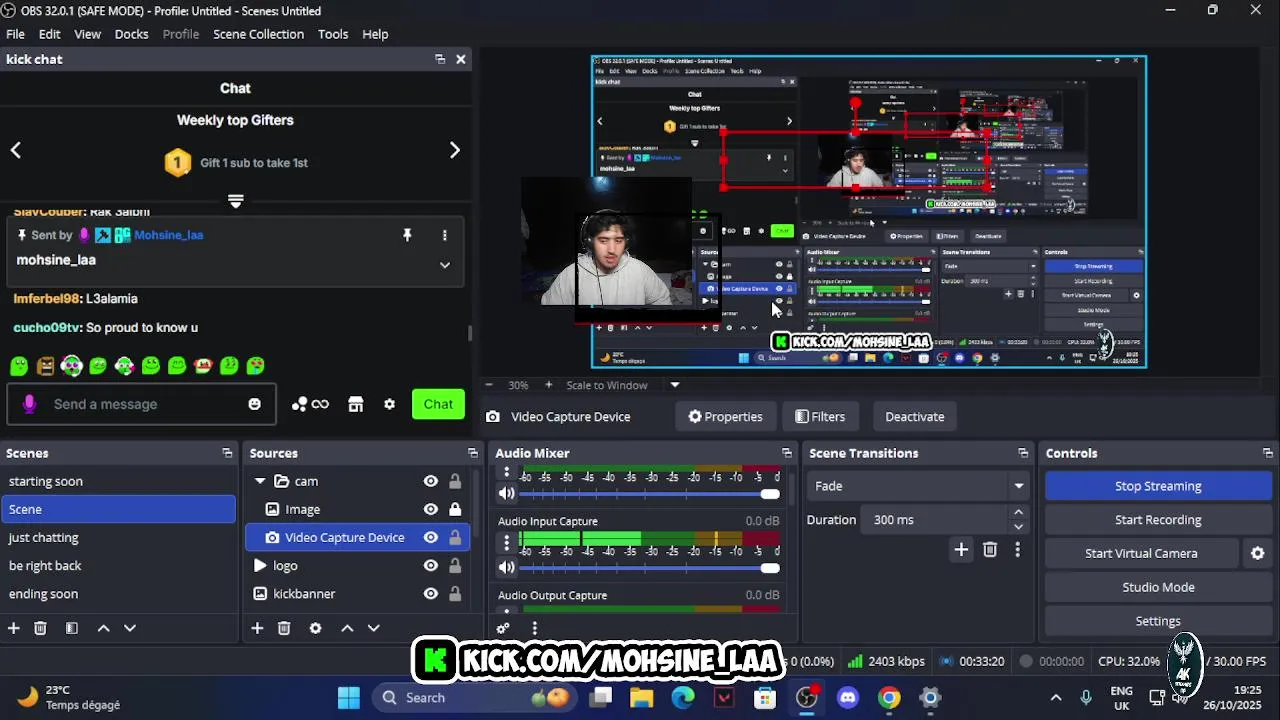Open the Edit menu
The height and width of the screenshot is (720, 1280).
point(50,34)
